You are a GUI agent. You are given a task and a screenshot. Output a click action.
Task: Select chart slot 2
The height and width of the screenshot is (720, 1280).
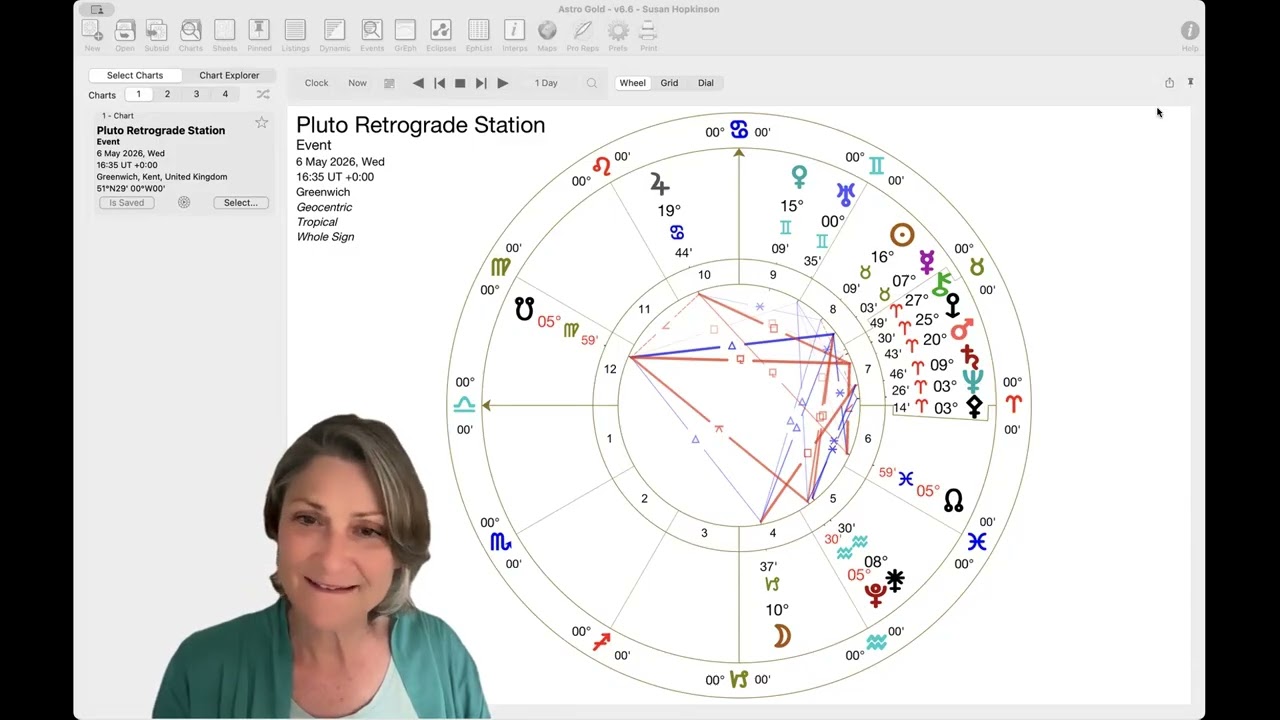point(167,94)
